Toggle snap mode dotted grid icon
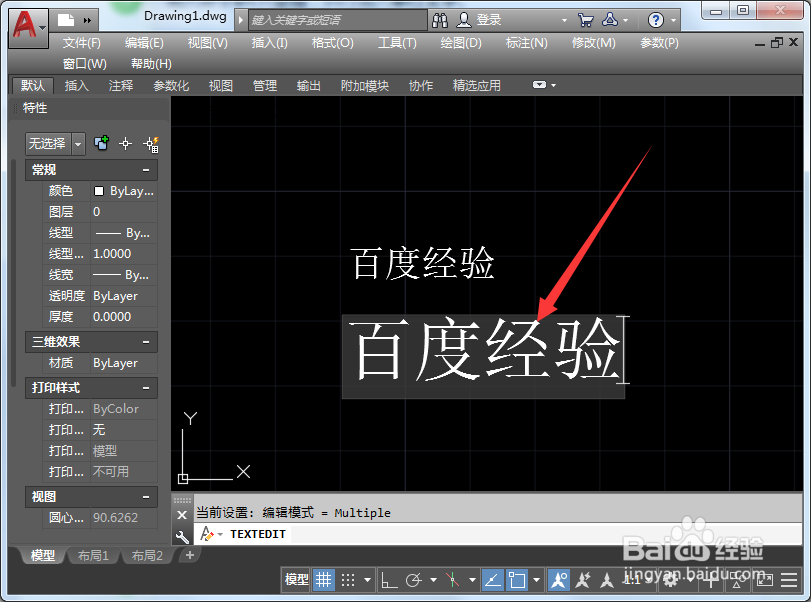811x602 pixels. (x=348, y=580)
